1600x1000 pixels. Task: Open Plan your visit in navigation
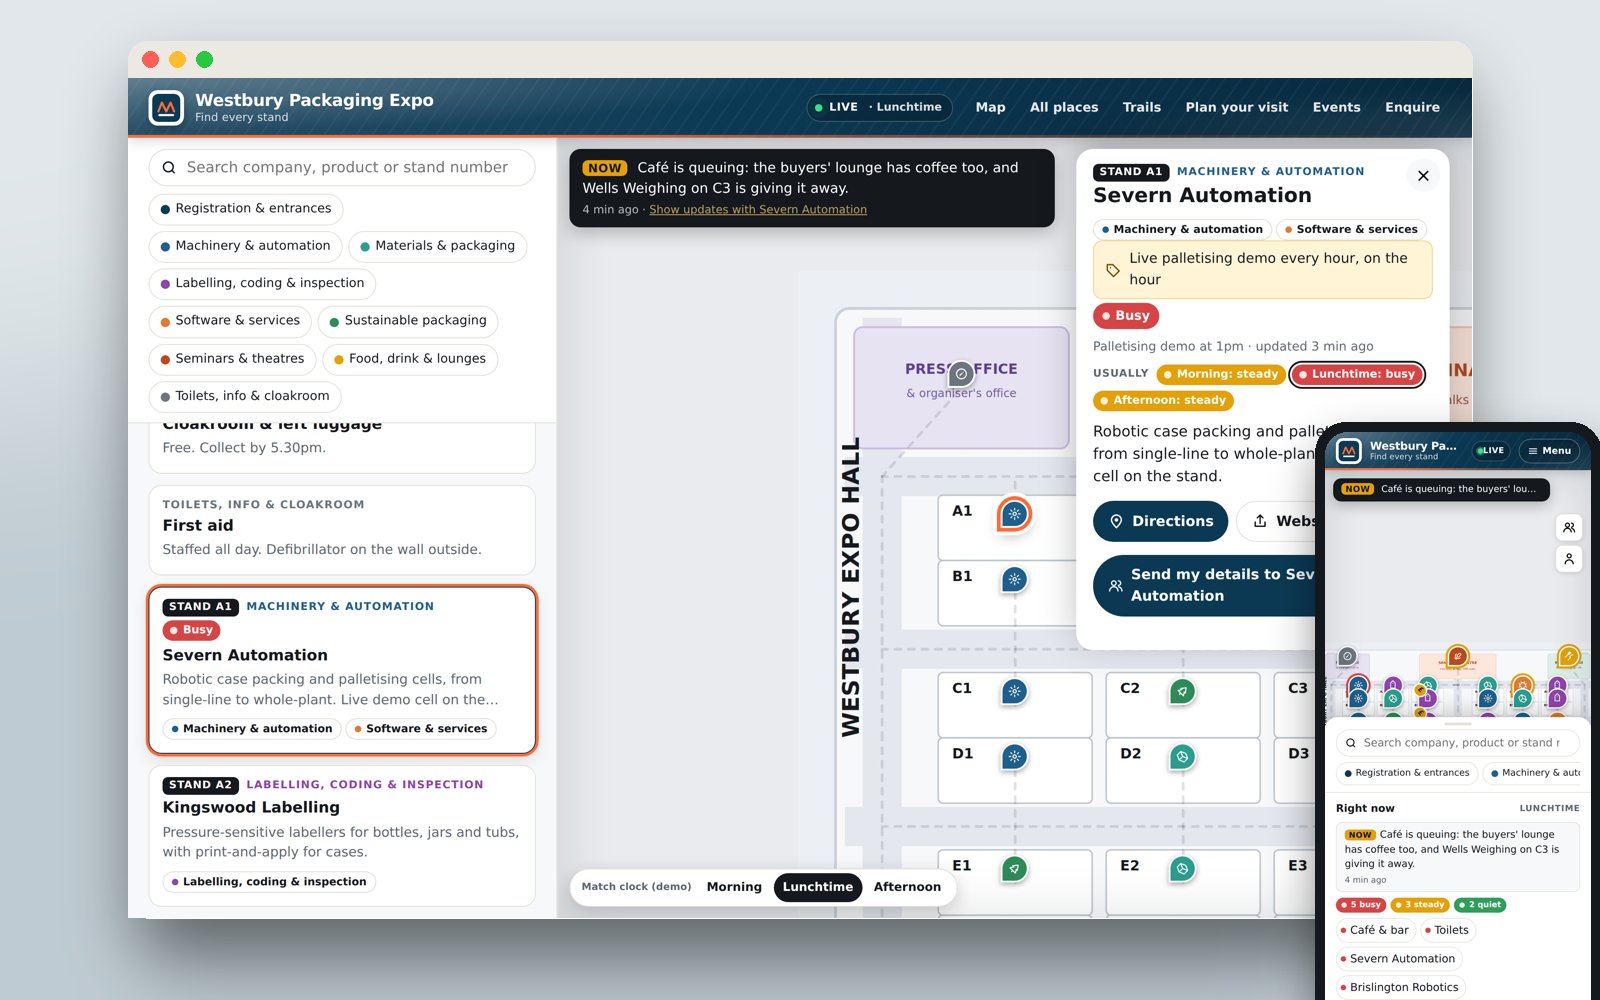coord(1237,107)
